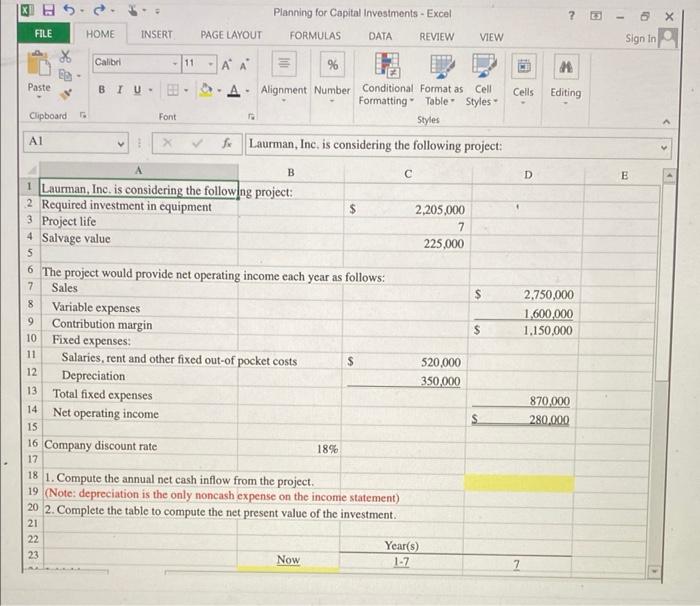Click the Select All corner triangle
This screenshot has height=606, width=700.
coord(31,170)
